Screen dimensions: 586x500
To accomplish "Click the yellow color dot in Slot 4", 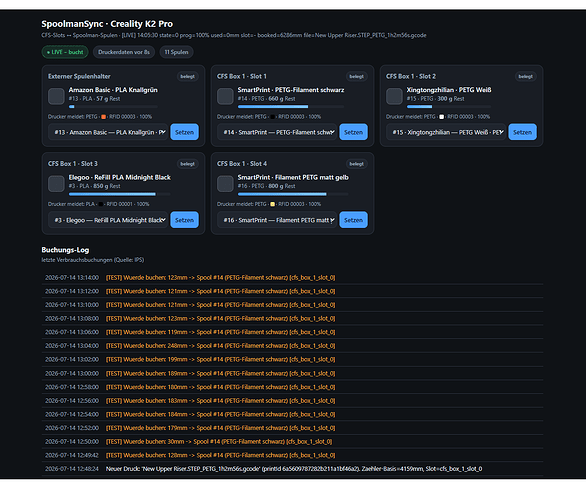I will pos(272,204).
